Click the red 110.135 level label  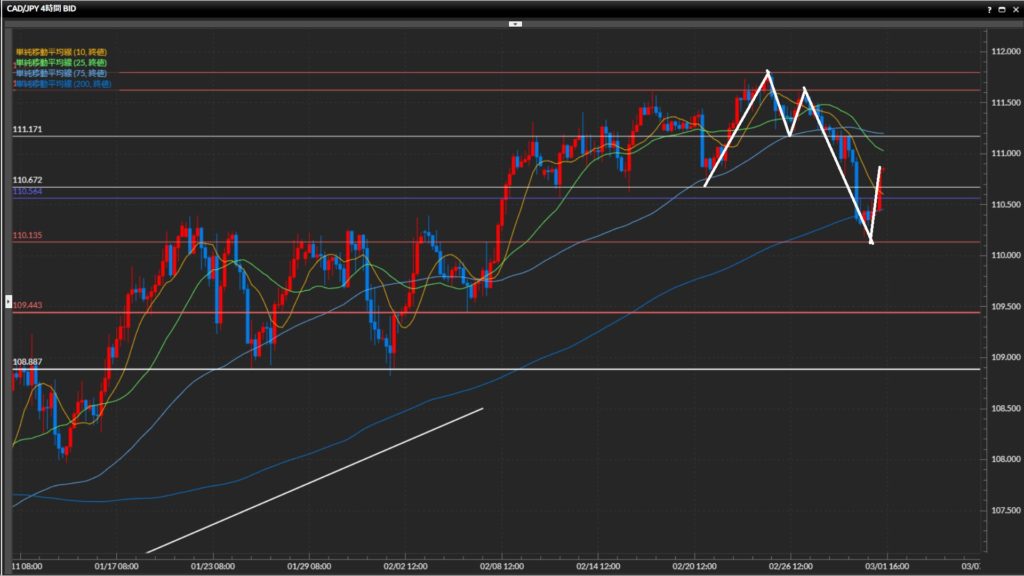pyautogui.click(x=27, y=235)
